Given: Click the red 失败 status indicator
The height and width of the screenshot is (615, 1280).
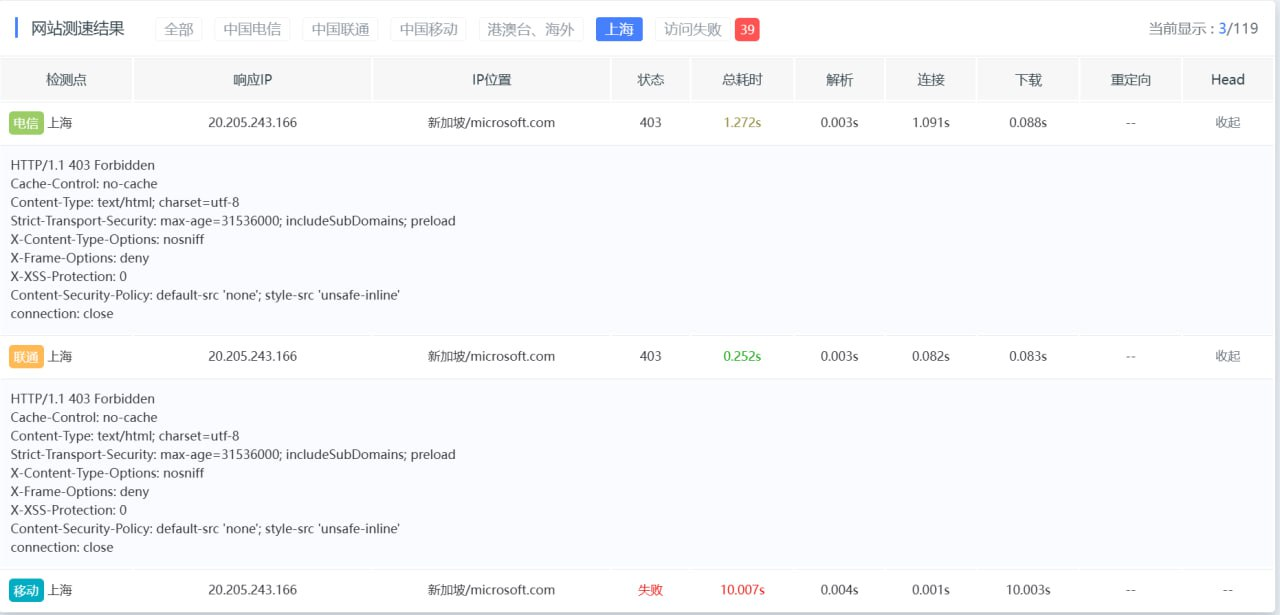Looking at the screenshot, I should (650, 590).
